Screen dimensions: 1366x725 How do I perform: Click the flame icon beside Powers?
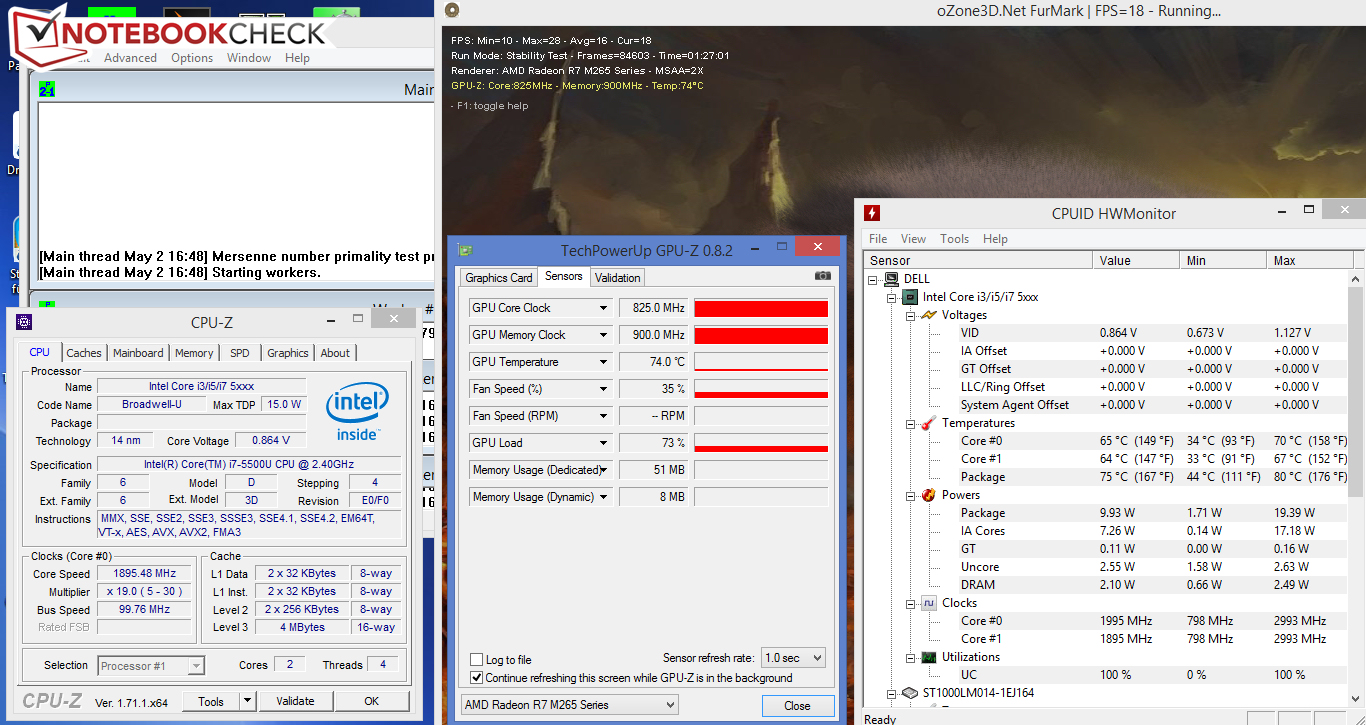[x=929, y=495]
